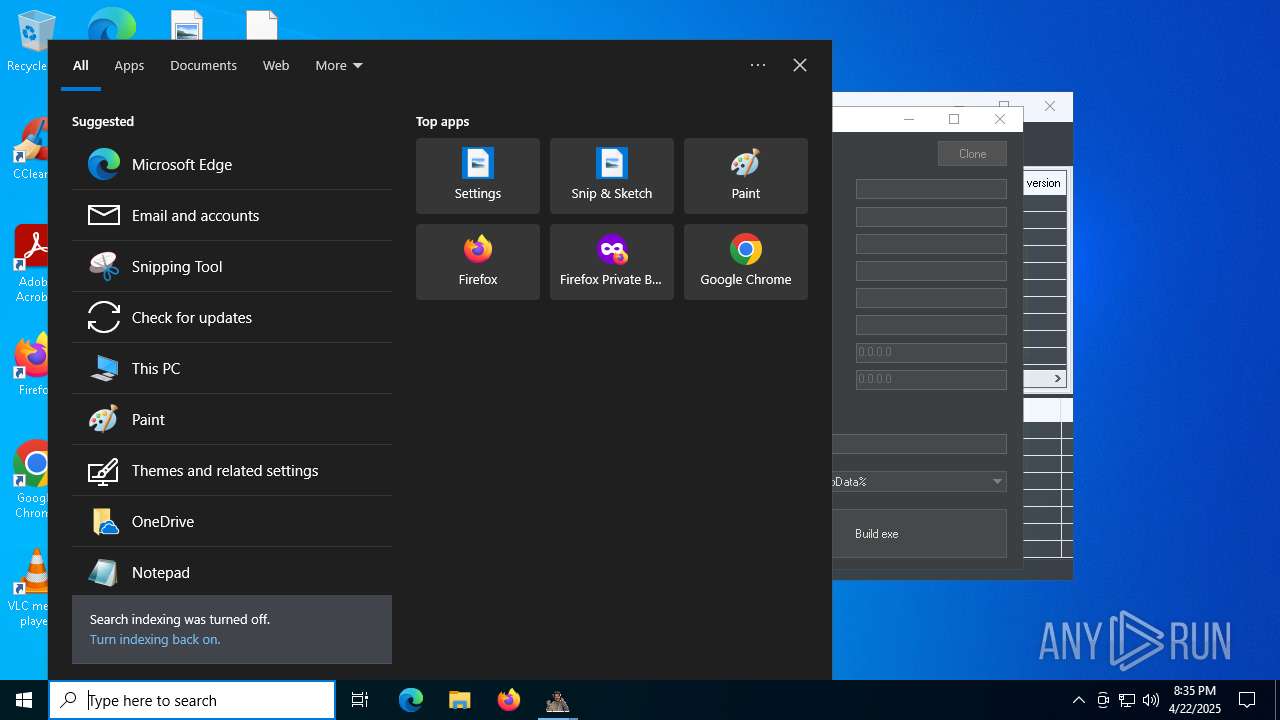Click first 0.0.0.0 field in builder window
This screenshot has height=720, width=1280.
[931, 352]
